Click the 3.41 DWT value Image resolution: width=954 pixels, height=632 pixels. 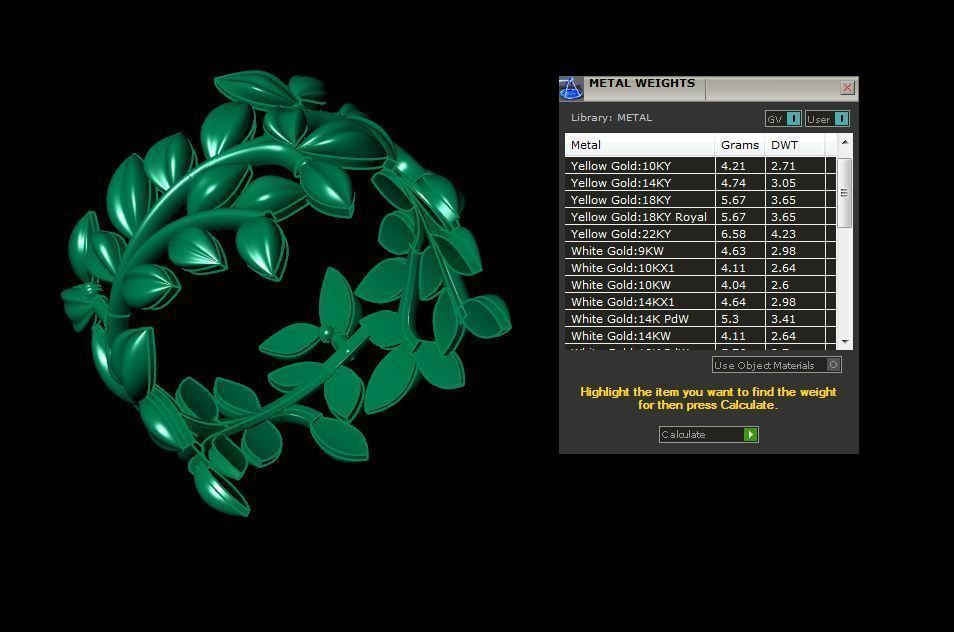click(783, 319)
